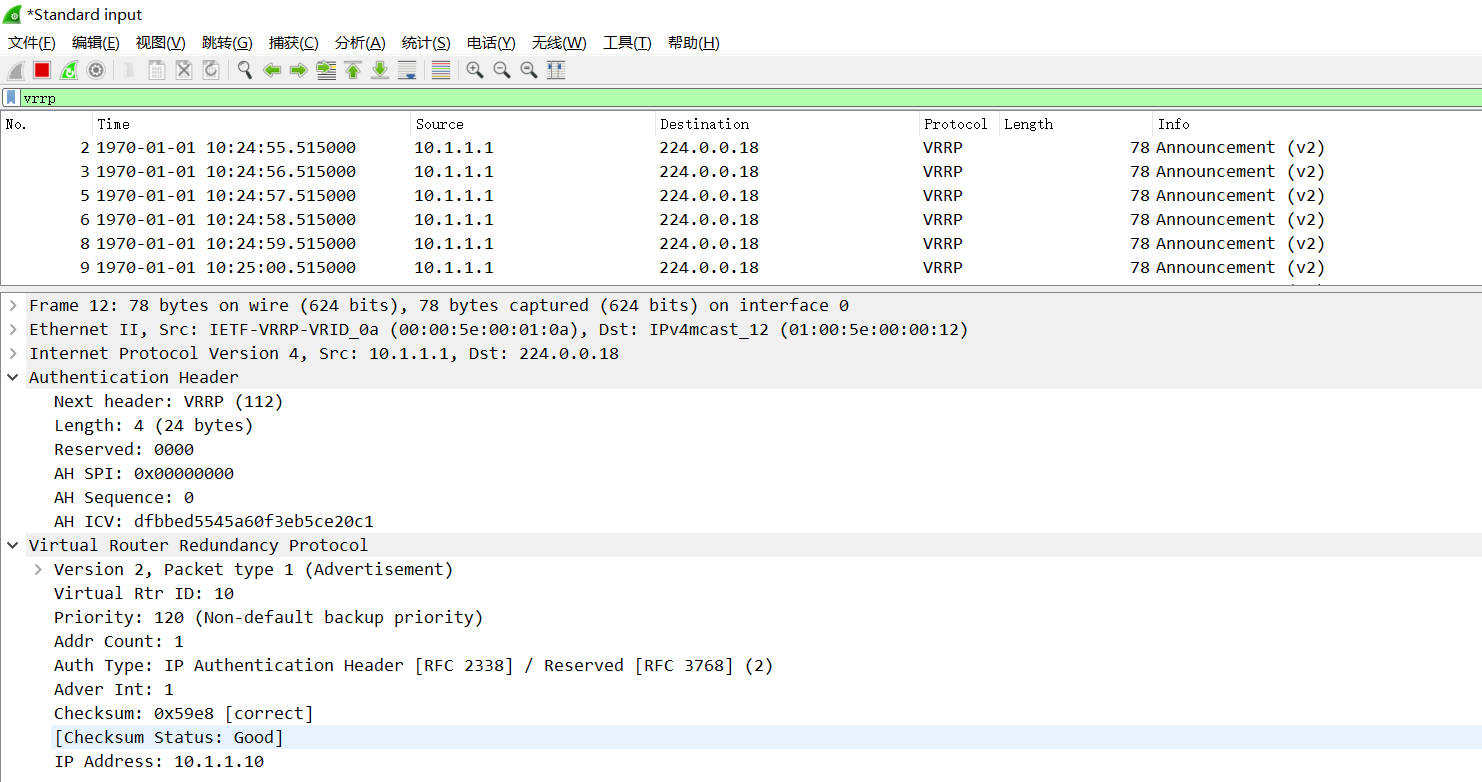Image resolution: width=1482 pixels, height=782 pixels.
Task: Click the display filter bookmark icon
Action: pos(11,98)
